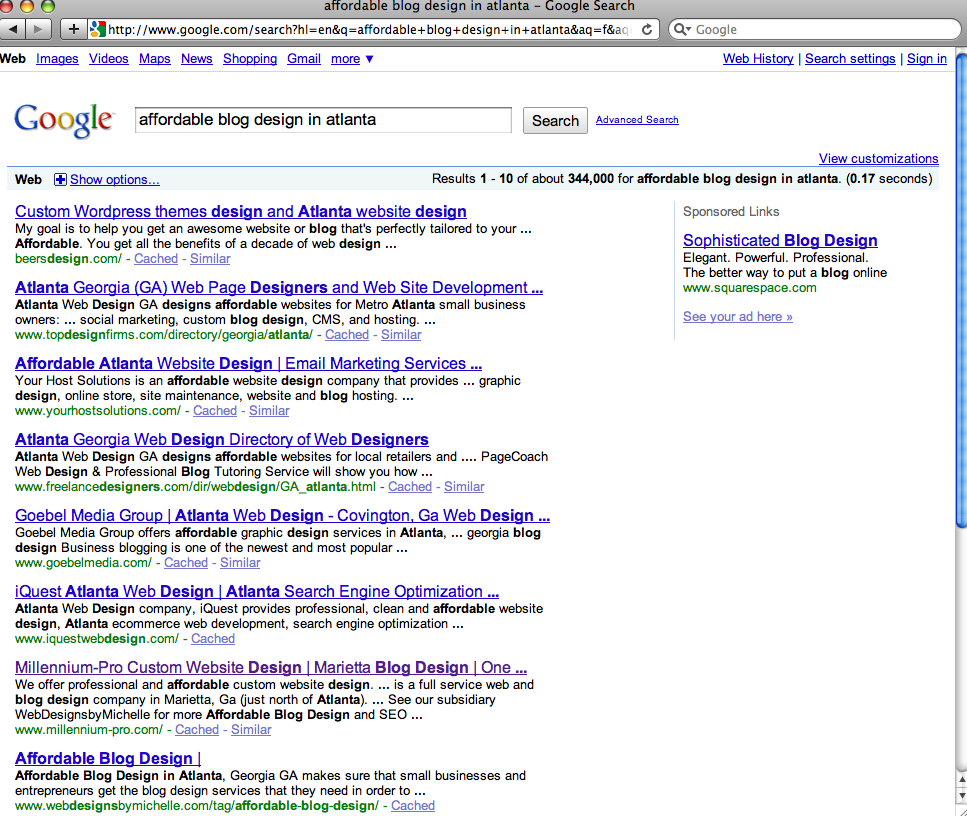The width and height of the screenshot is (967, 816).
Task: Open Sophisticated Blog Design sponsored link
Action: (x=780, y=241)
